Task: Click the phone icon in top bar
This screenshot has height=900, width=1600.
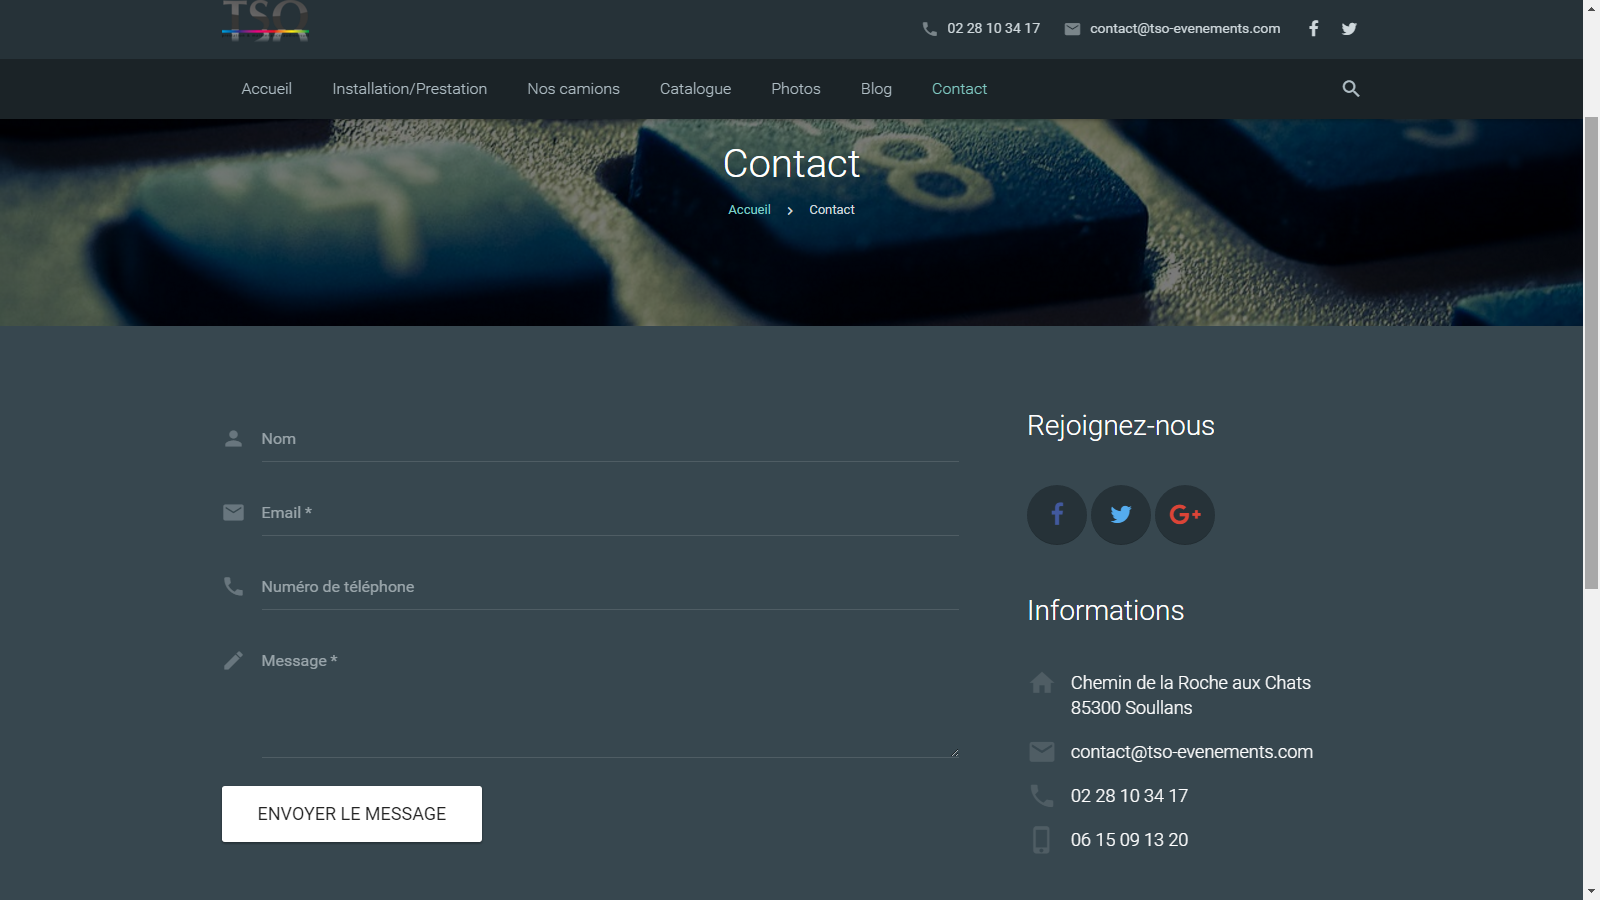Action: tap(930, 29)
